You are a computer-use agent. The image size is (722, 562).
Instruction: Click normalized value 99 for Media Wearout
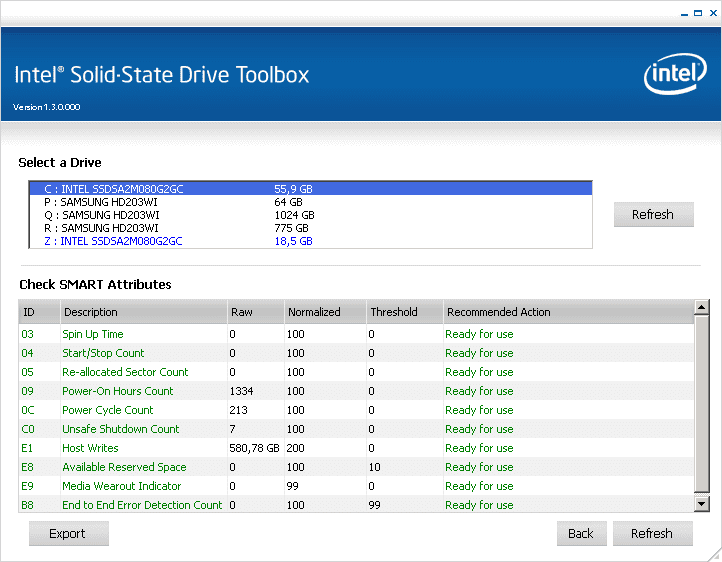292,486
